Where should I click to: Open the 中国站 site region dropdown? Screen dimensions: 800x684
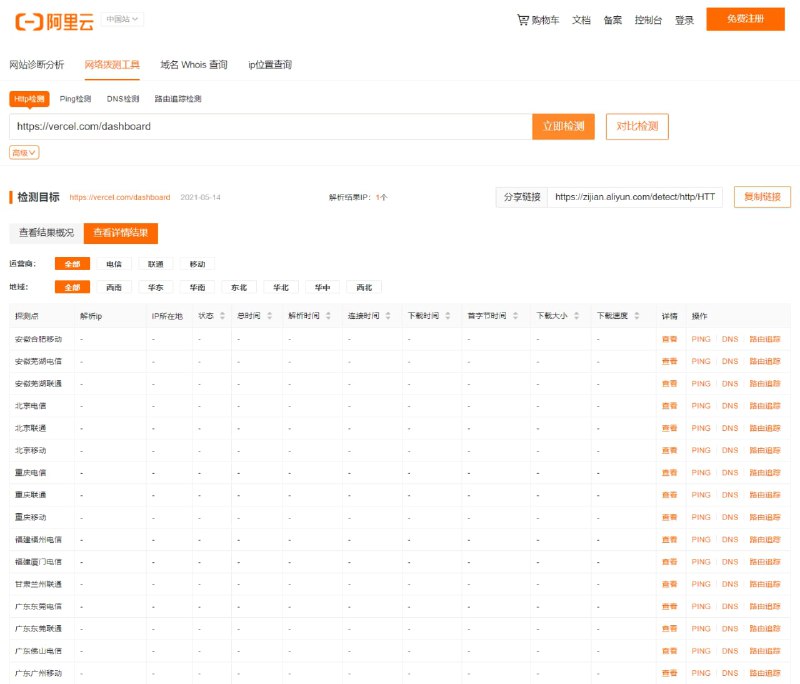[123, 19]
